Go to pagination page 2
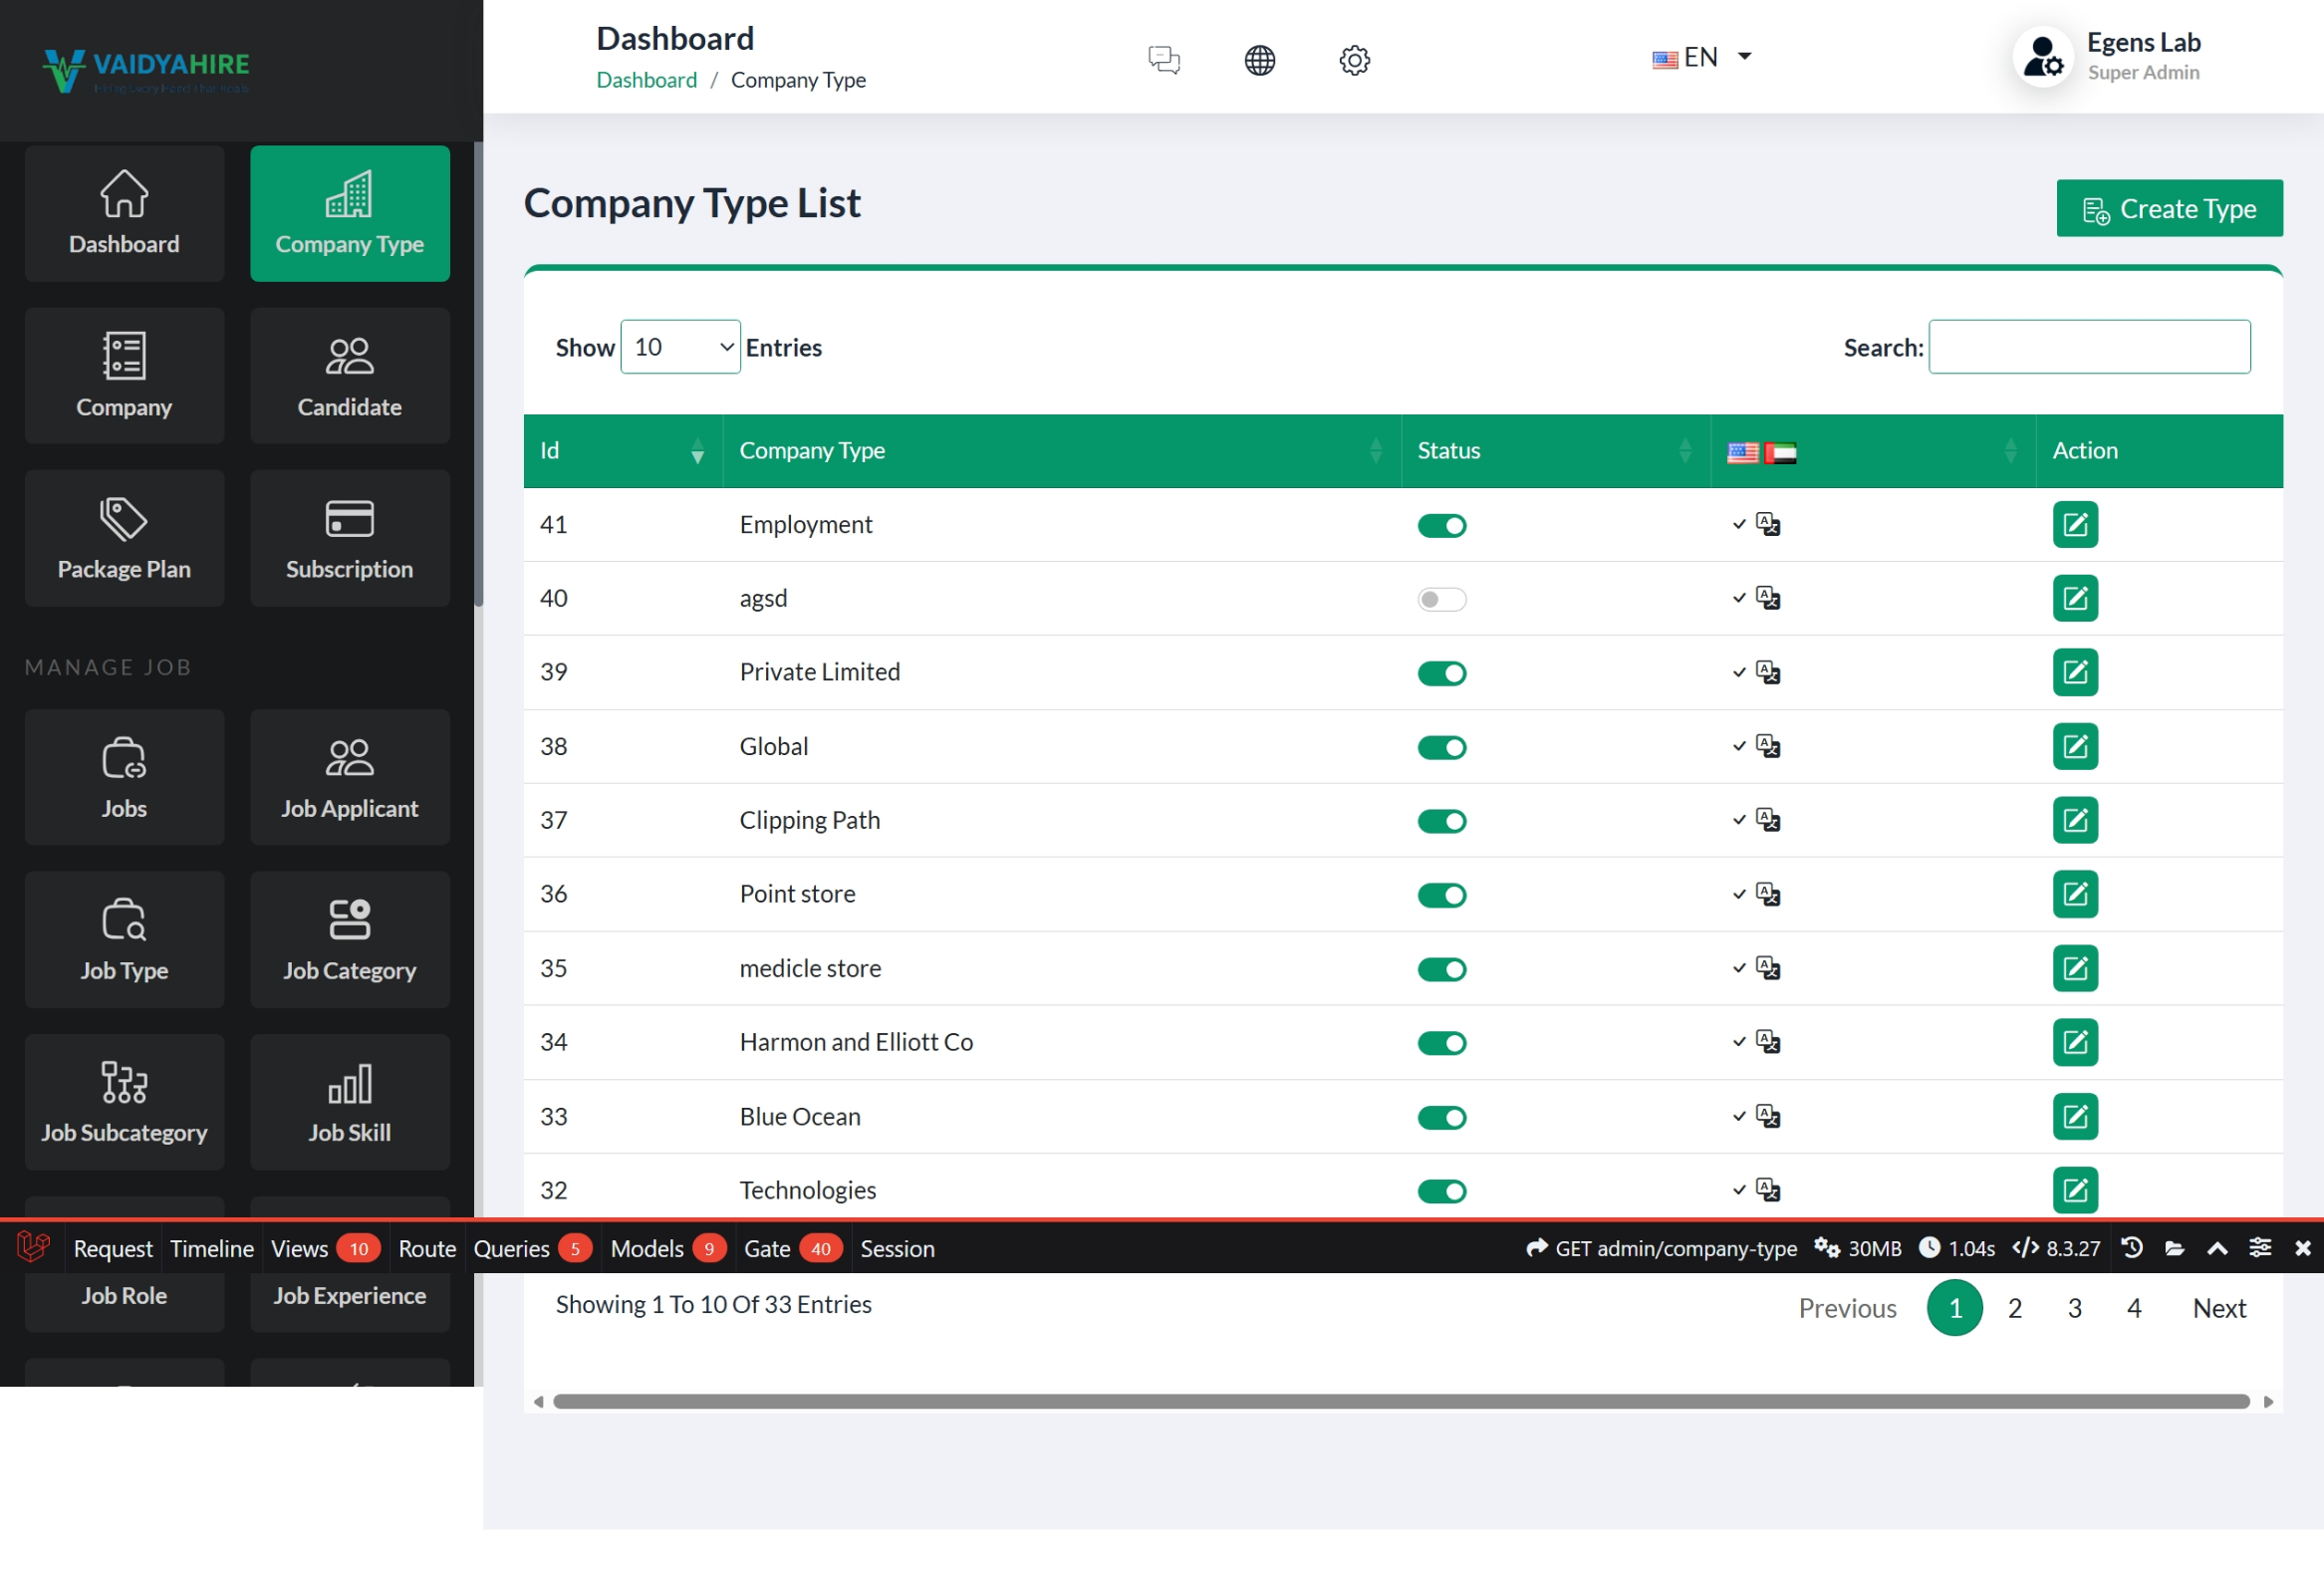 coord(2014,1308)
